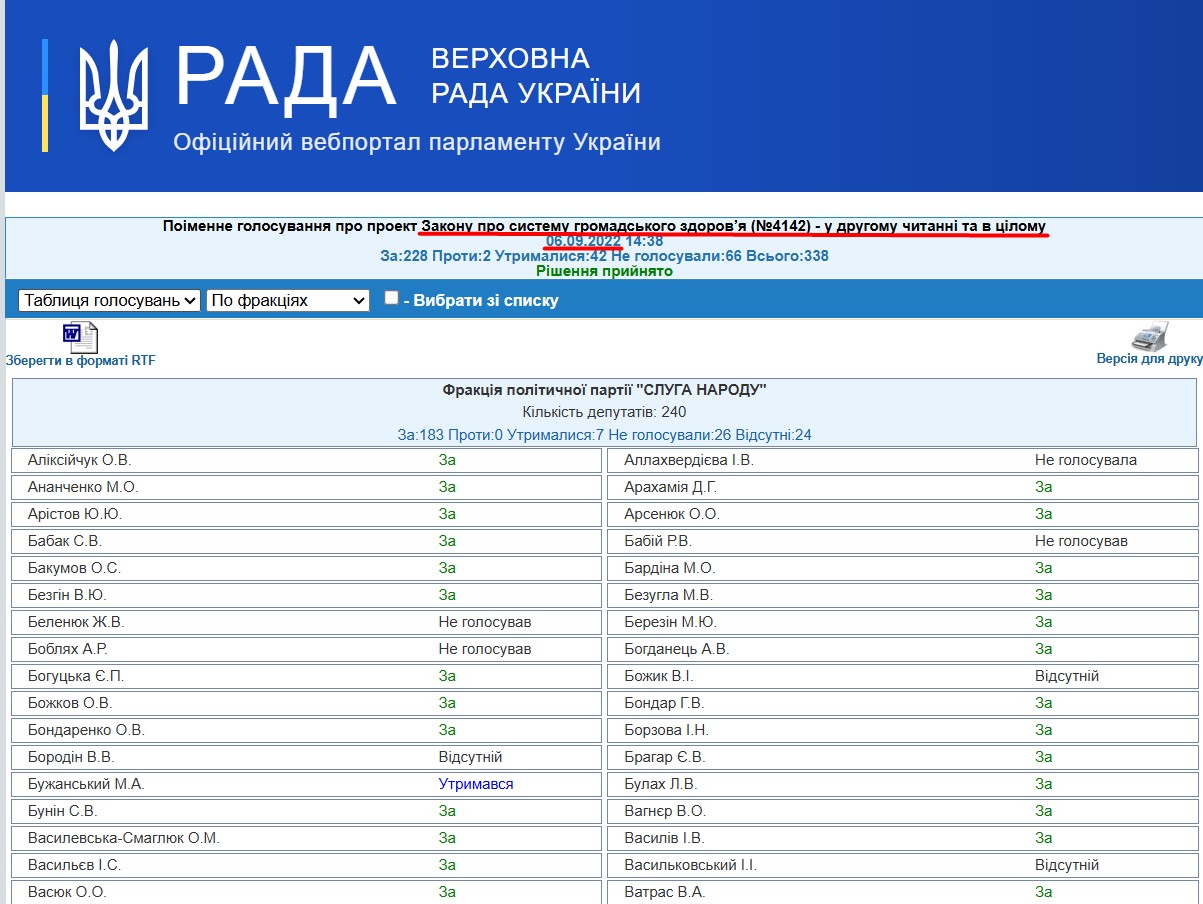1203x904 pixels.
Task: Select deputy Василів І.В.
Action: pyautogui.click(x=664, y=838)
